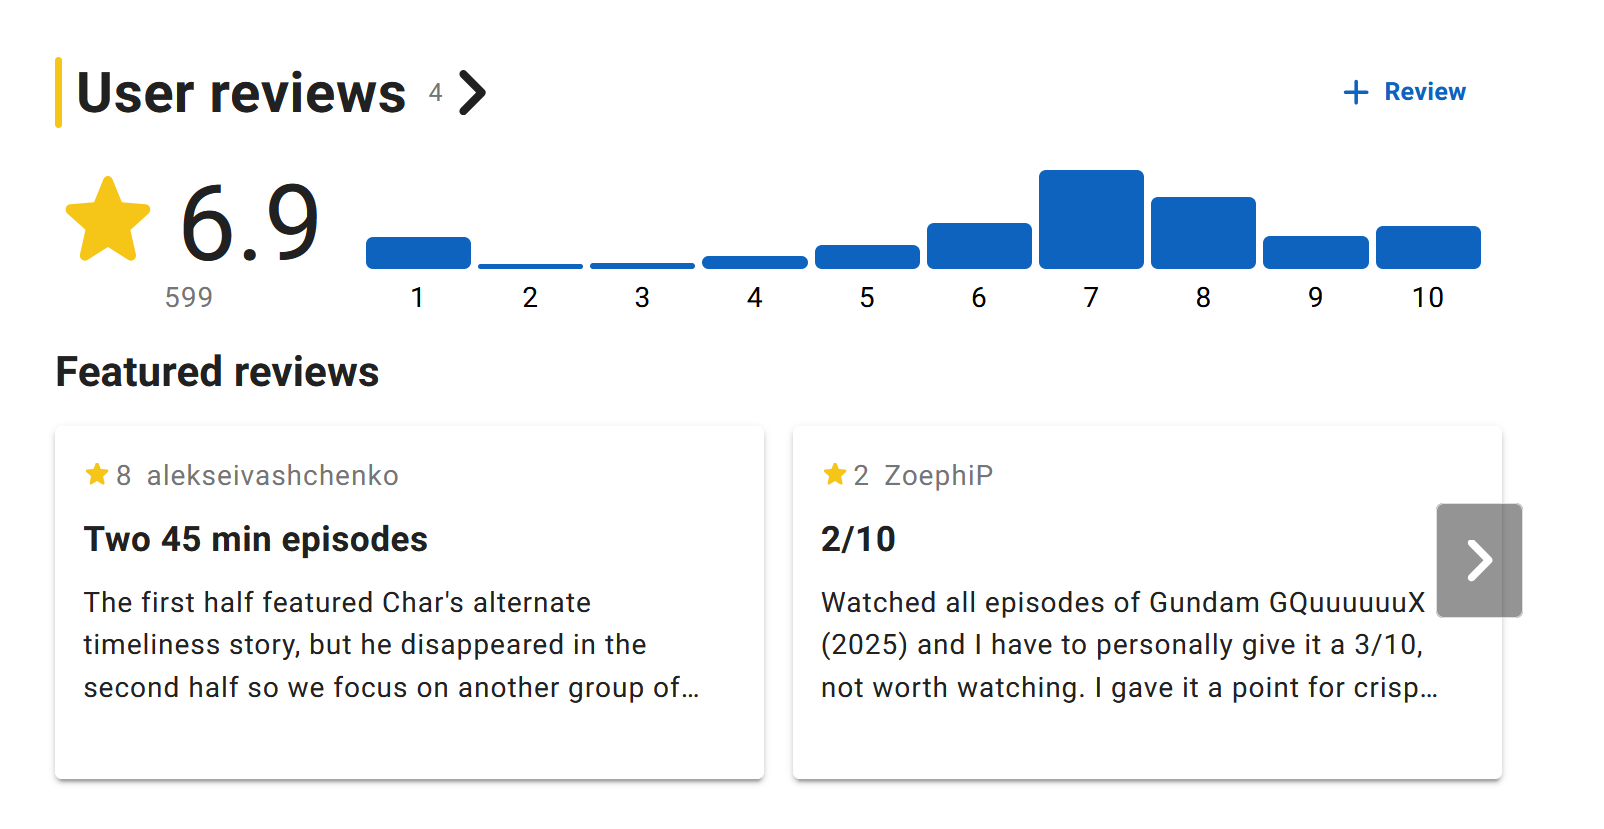1604x829 pixels.
Task: Open all user reviews via chevron arrow
Action: point(472,93)
